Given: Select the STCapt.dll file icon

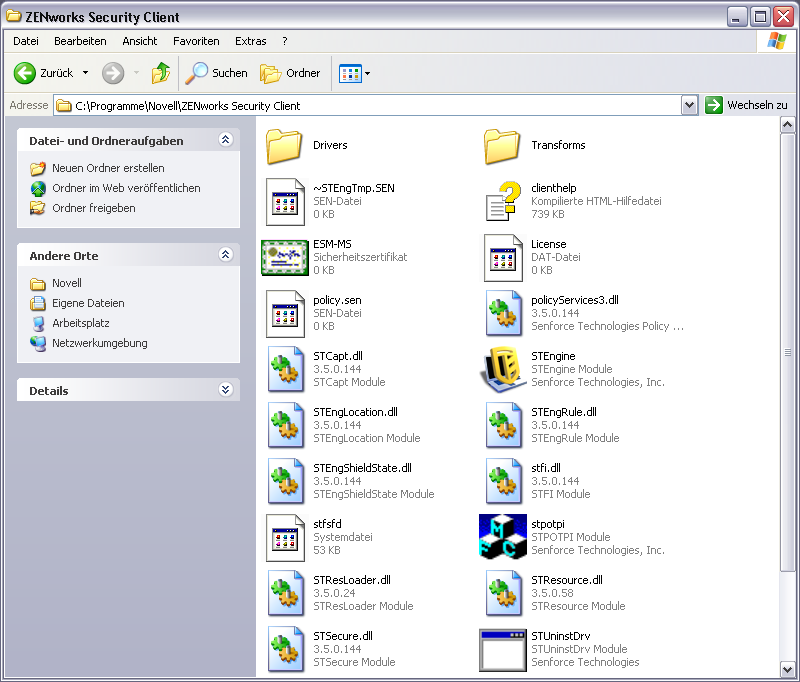Looking at the screenshot, I should point(285,369).
